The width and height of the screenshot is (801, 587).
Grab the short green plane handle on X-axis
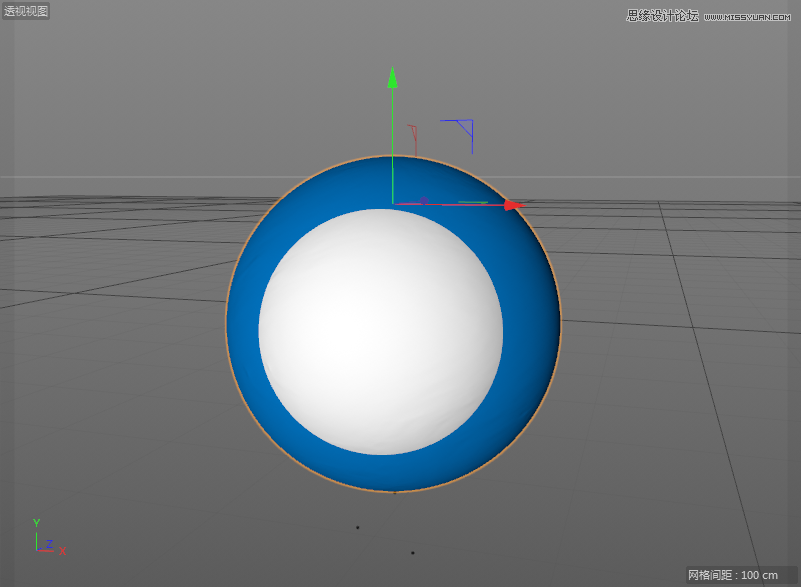coord(473,203)
